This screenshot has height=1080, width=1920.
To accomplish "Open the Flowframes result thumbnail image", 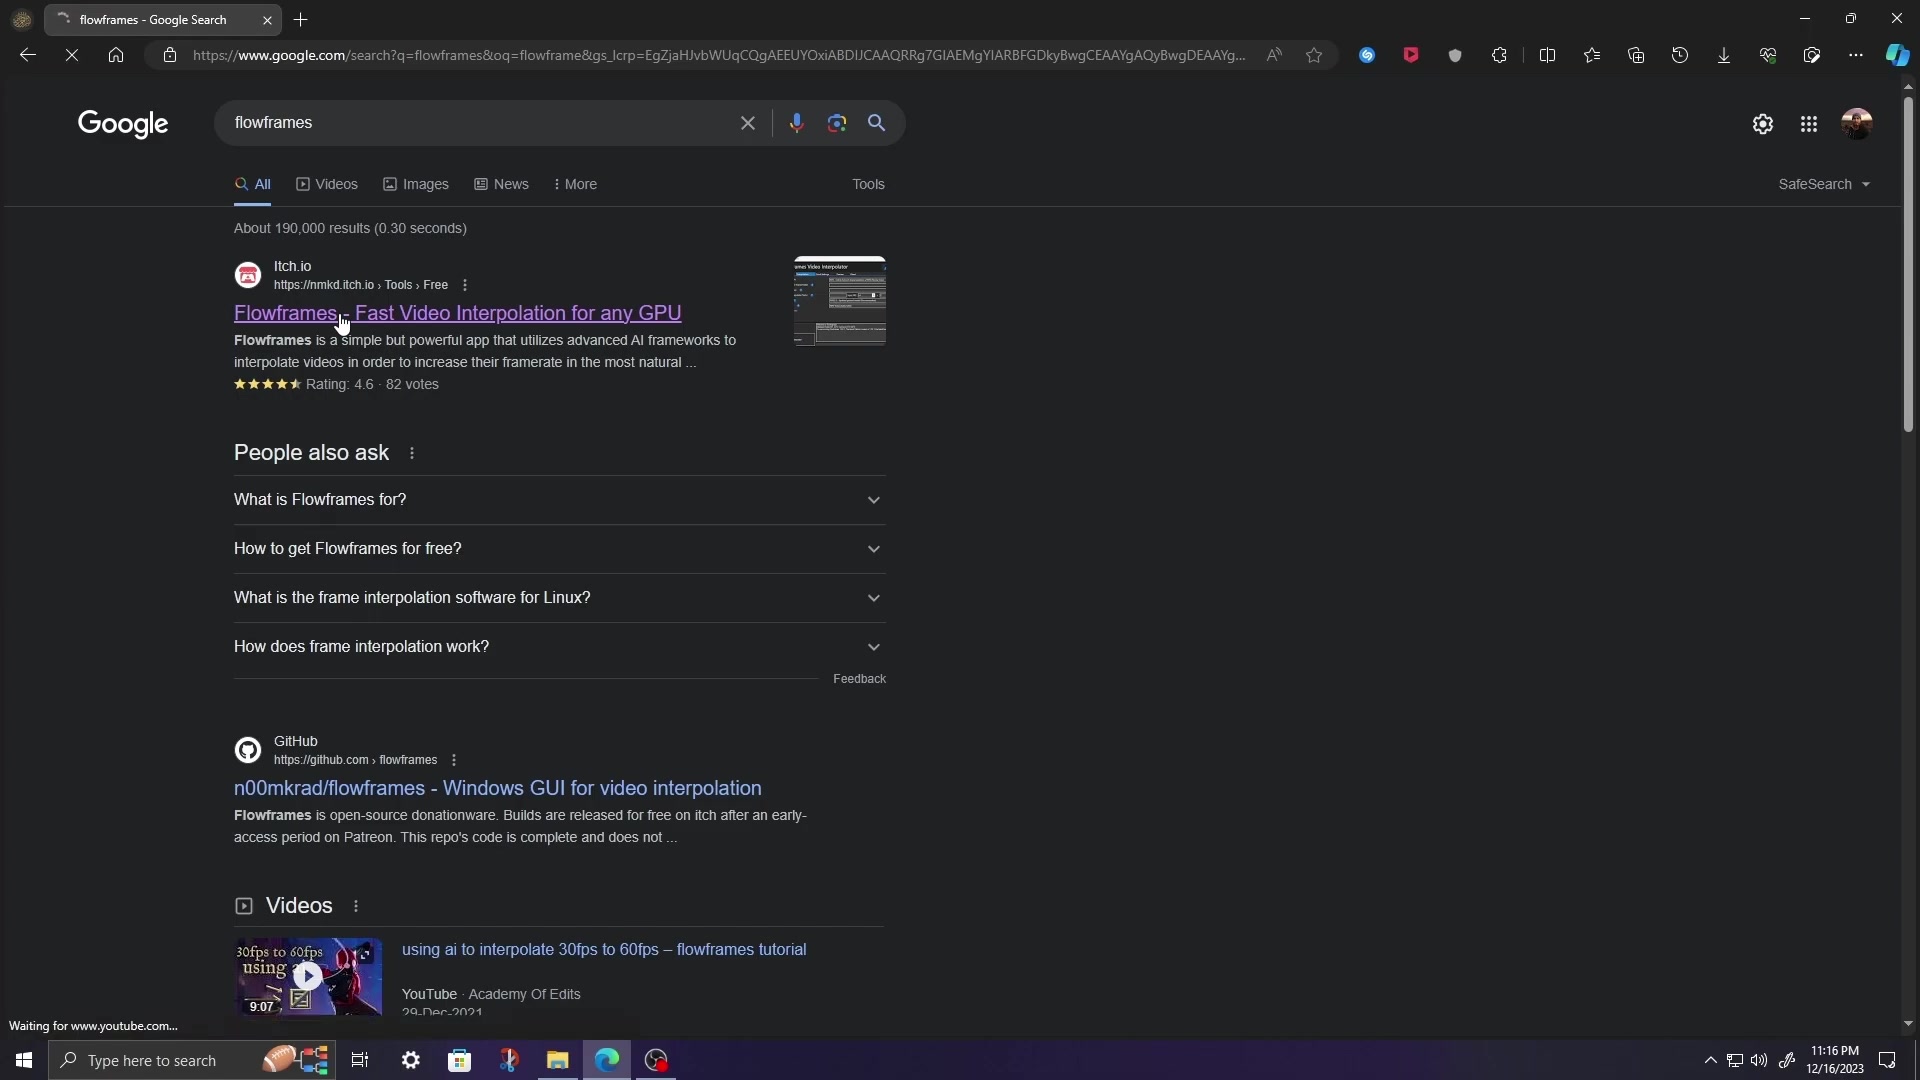I will [840, 301].
